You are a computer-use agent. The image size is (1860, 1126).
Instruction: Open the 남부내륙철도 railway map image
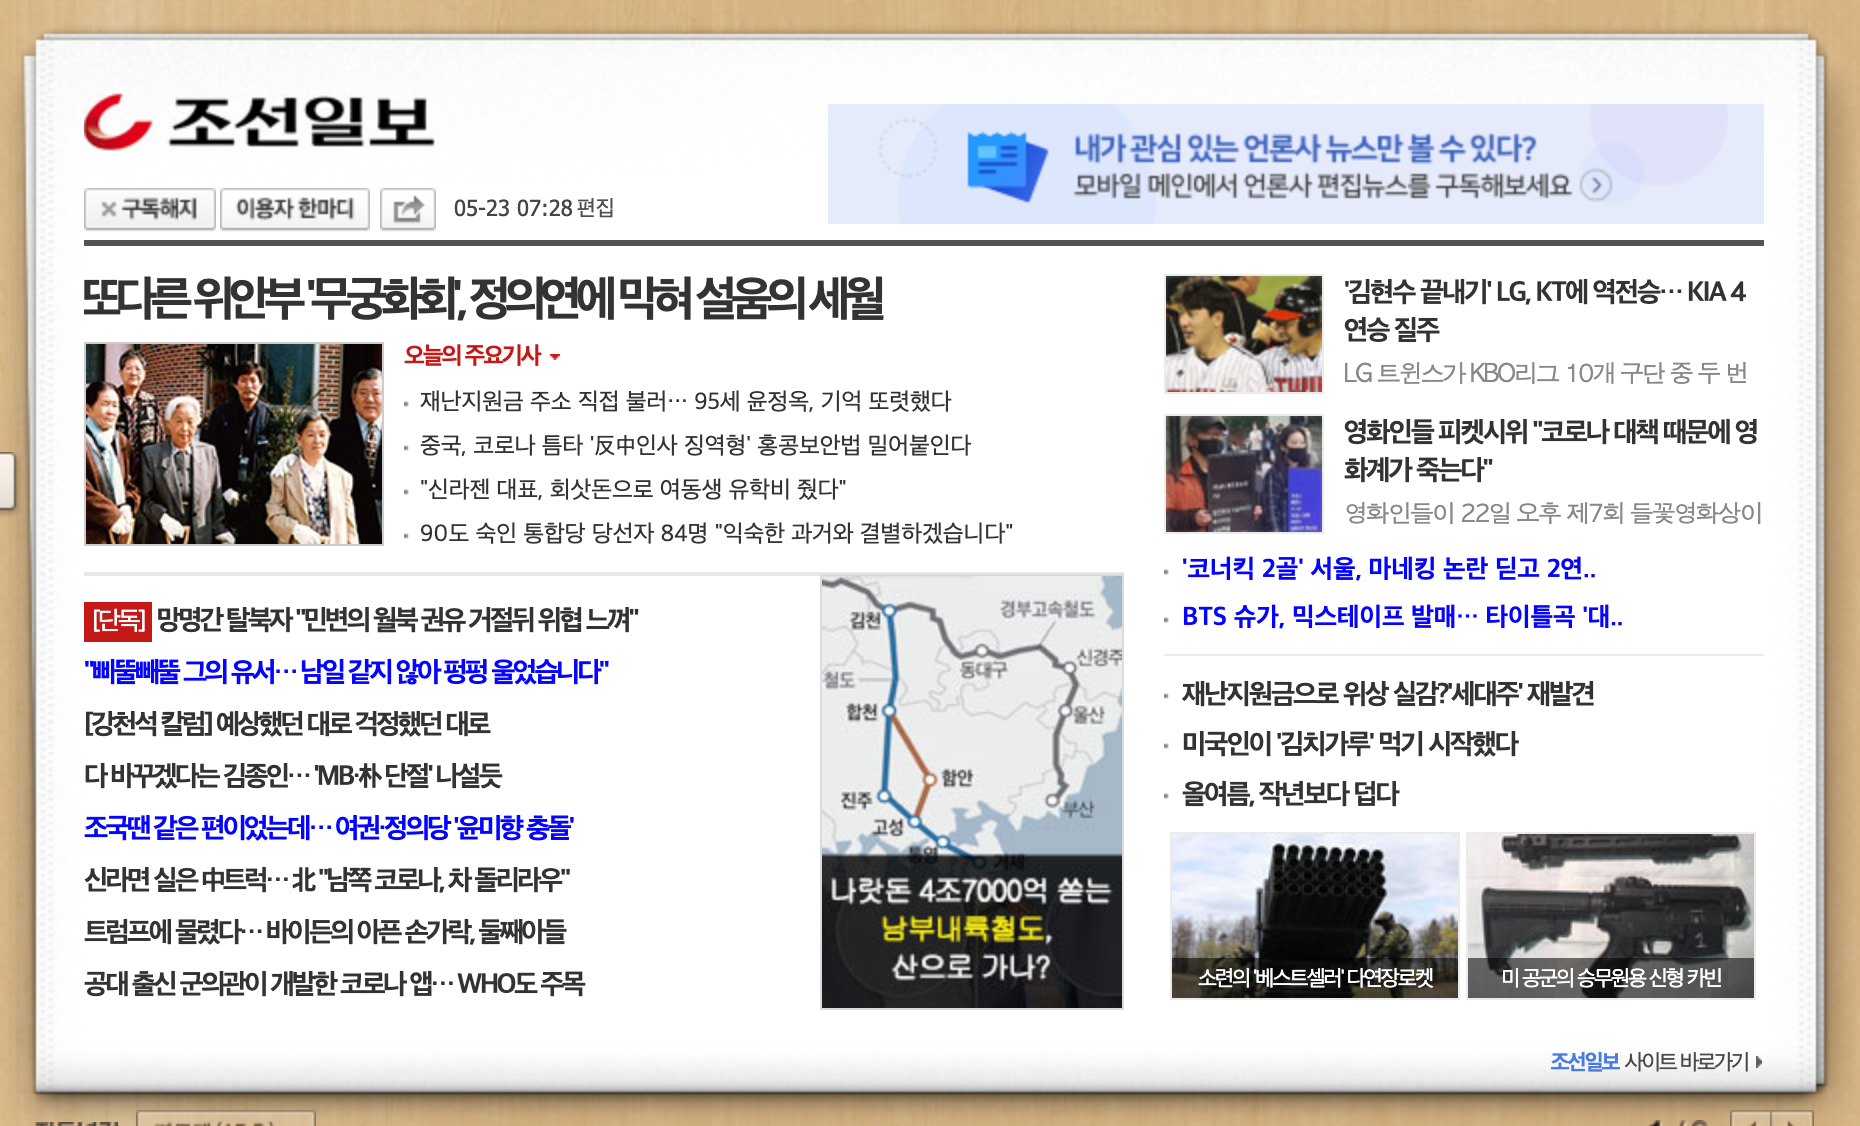click(972, 792)
